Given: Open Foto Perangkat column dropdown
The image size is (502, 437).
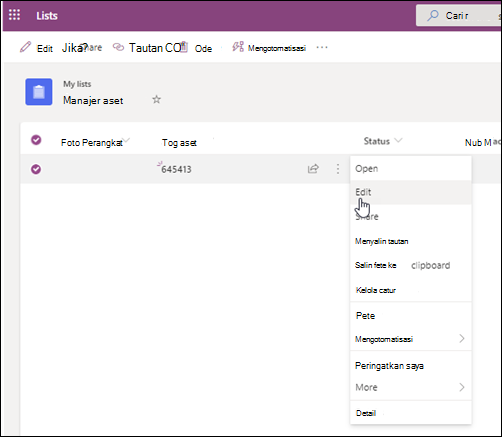Looking at the screenshot, I should (126, 141).
